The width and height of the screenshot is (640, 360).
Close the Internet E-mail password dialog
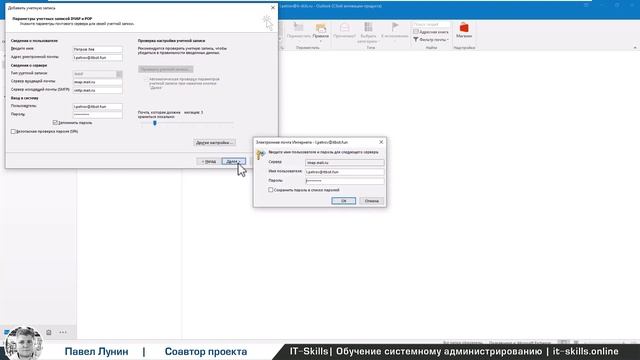click(381, 142)
